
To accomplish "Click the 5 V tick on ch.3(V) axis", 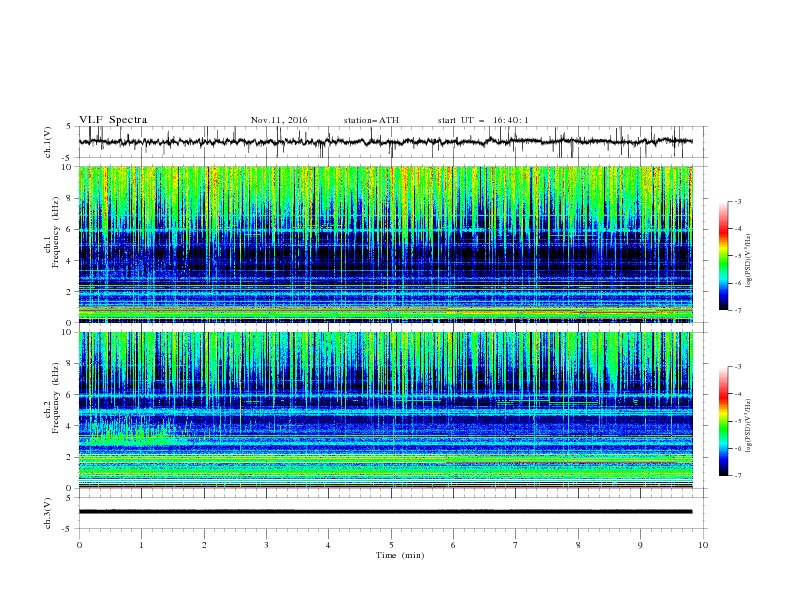I will click(x=69, y=498).
